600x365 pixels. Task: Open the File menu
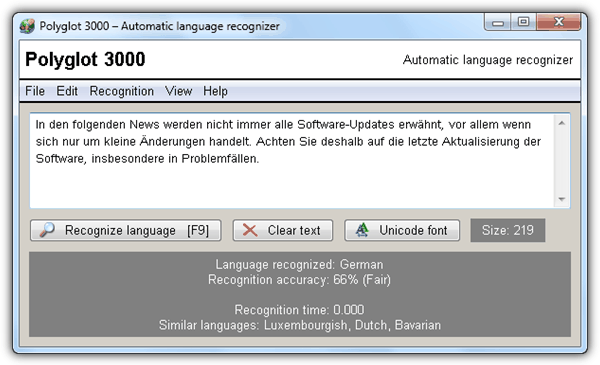35,91
